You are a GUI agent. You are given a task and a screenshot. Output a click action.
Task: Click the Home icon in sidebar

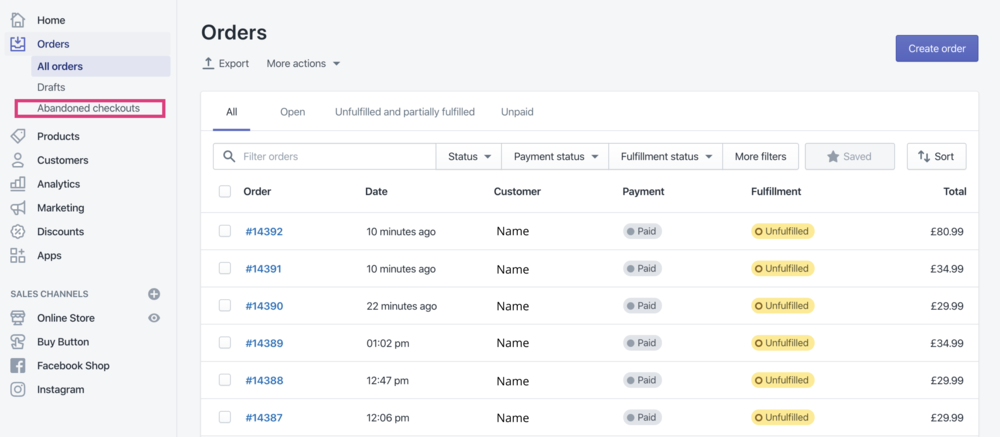coord(18,20)
